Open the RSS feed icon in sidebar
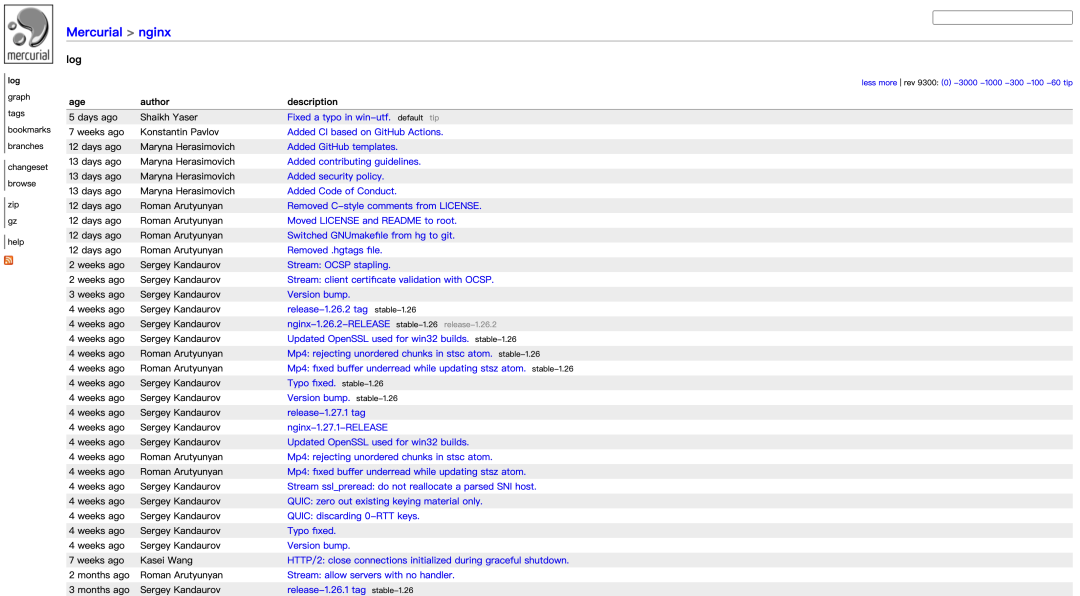Viewport: 1080px width, 596px height. pos(9,260)
